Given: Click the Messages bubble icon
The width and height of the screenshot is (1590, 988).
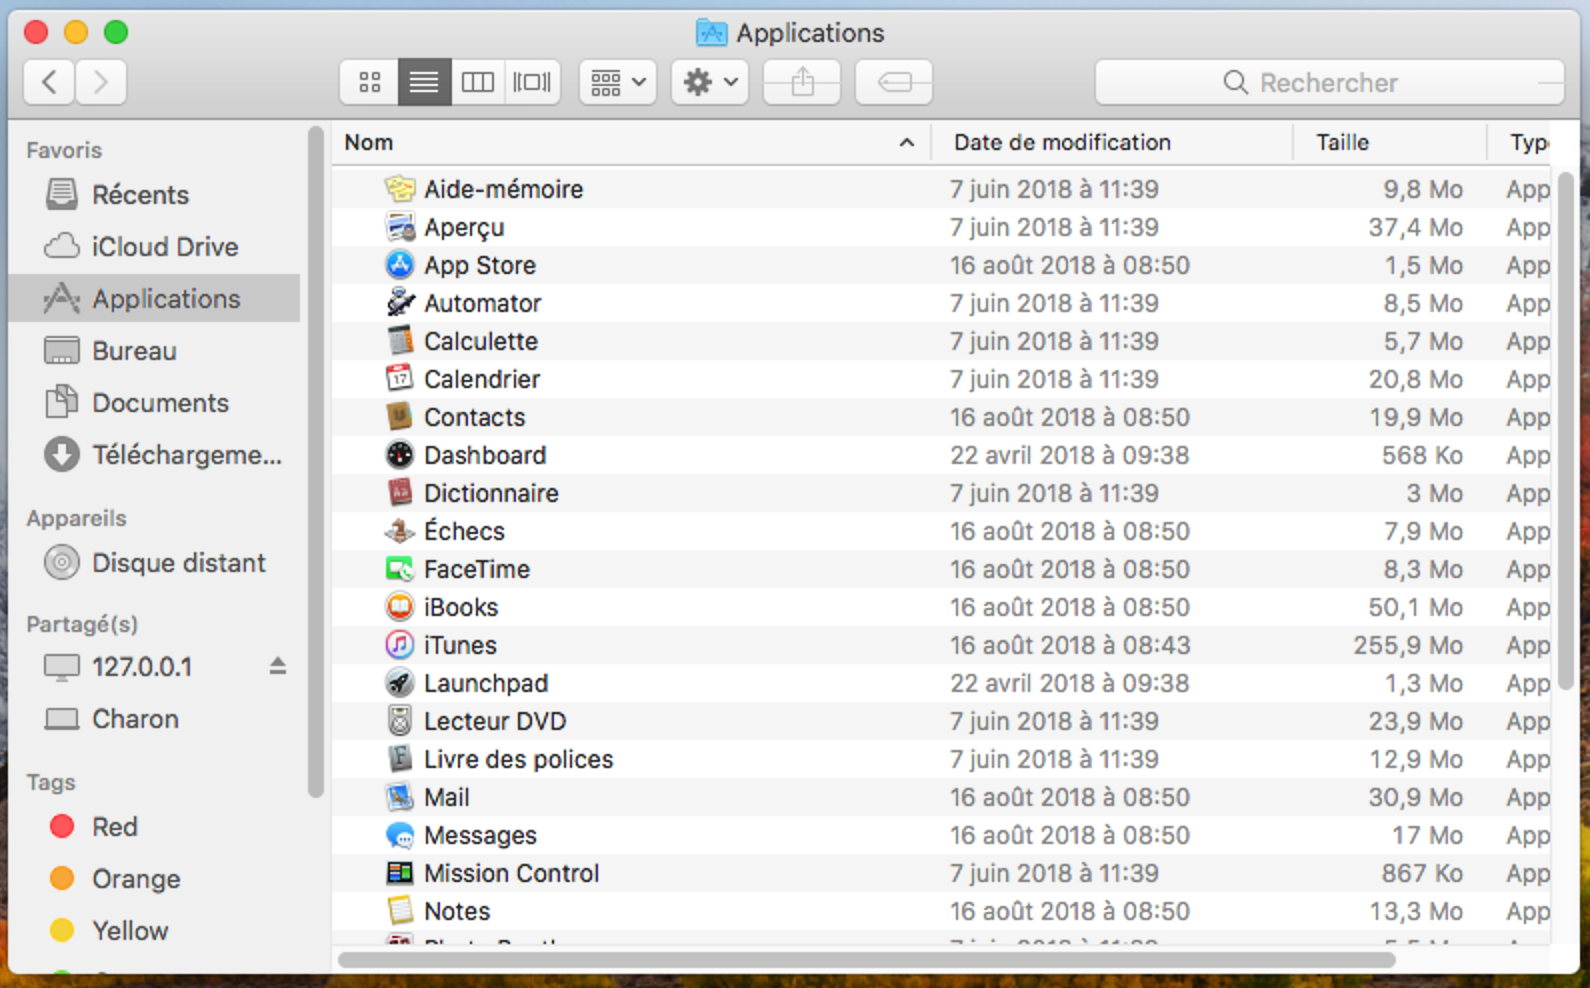Looking at the screenshot, I should click(x=400, y=835).
